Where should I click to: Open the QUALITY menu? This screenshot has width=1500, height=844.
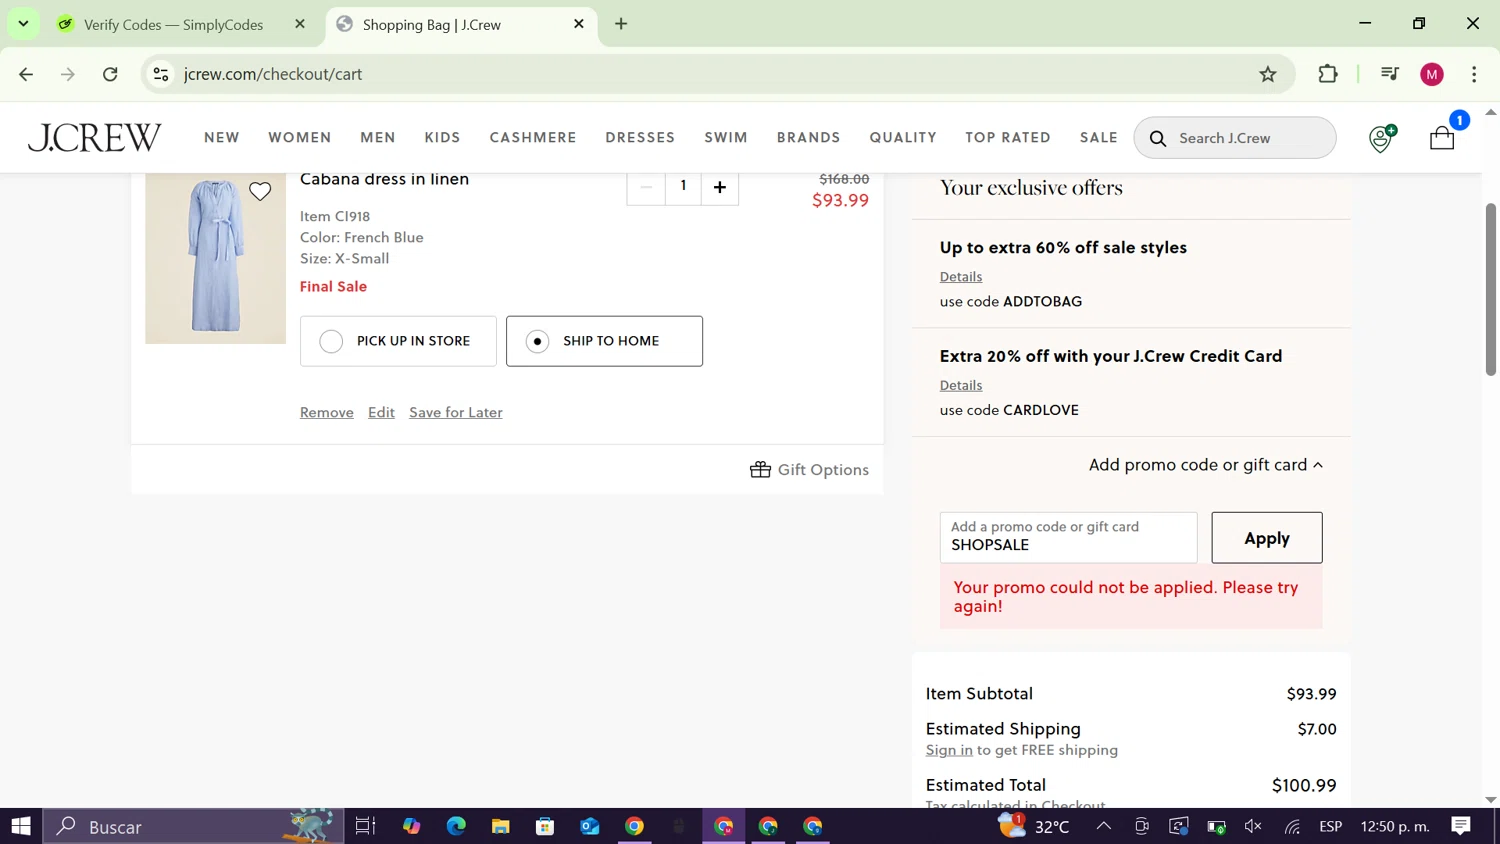(903, 138)
